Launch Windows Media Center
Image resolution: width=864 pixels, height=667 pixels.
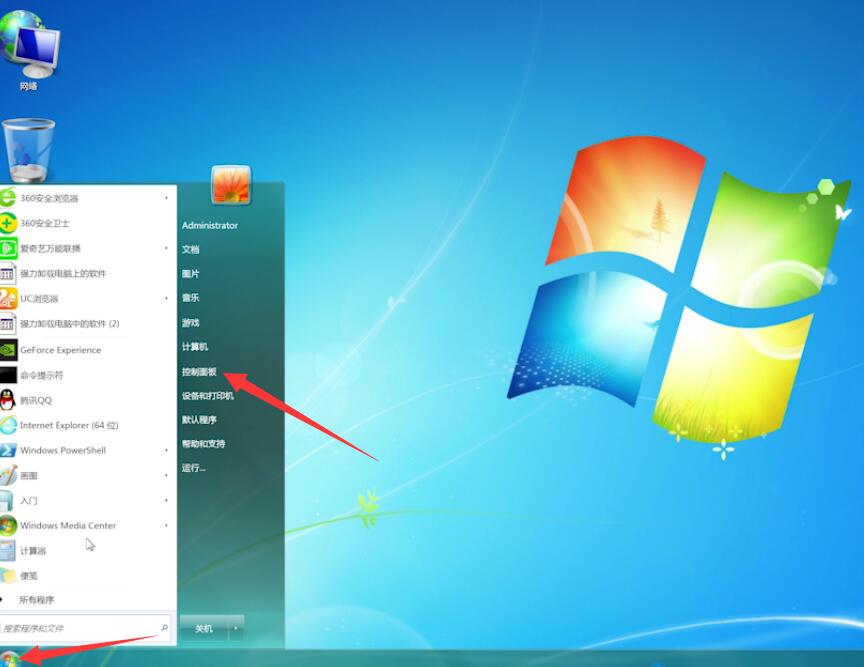(x=87, y=526)
